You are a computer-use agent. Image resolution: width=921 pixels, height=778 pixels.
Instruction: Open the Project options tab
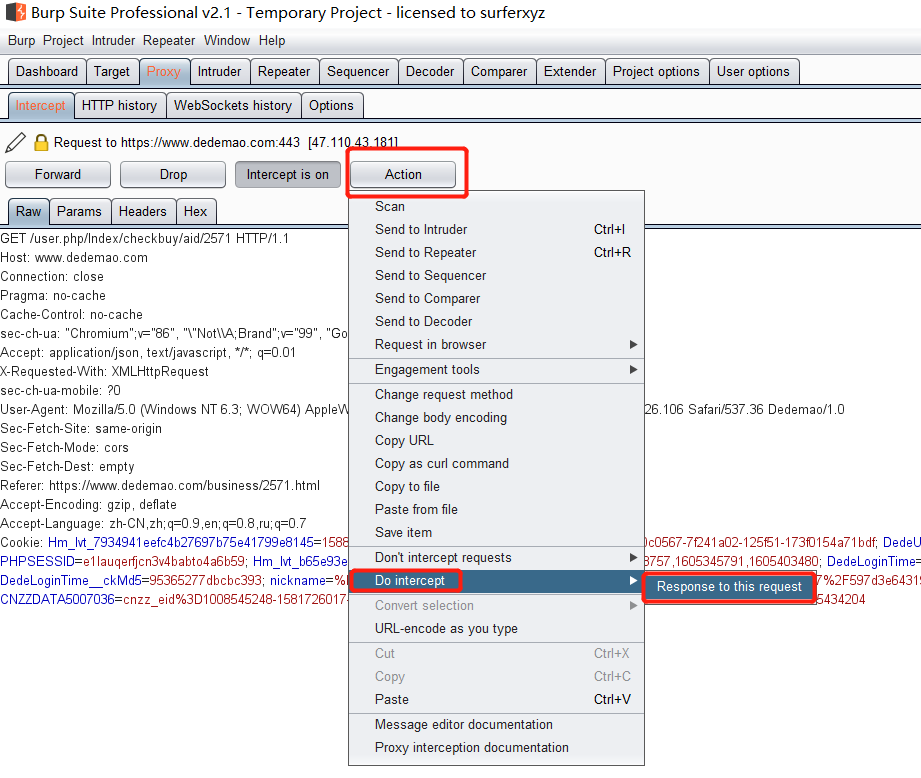coord(657,72)
